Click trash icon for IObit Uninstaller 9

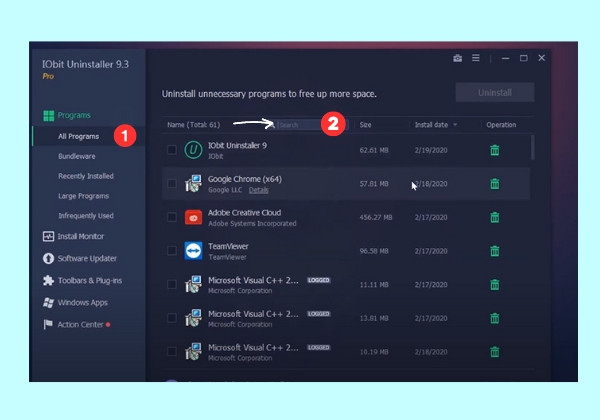pos(494,150)
